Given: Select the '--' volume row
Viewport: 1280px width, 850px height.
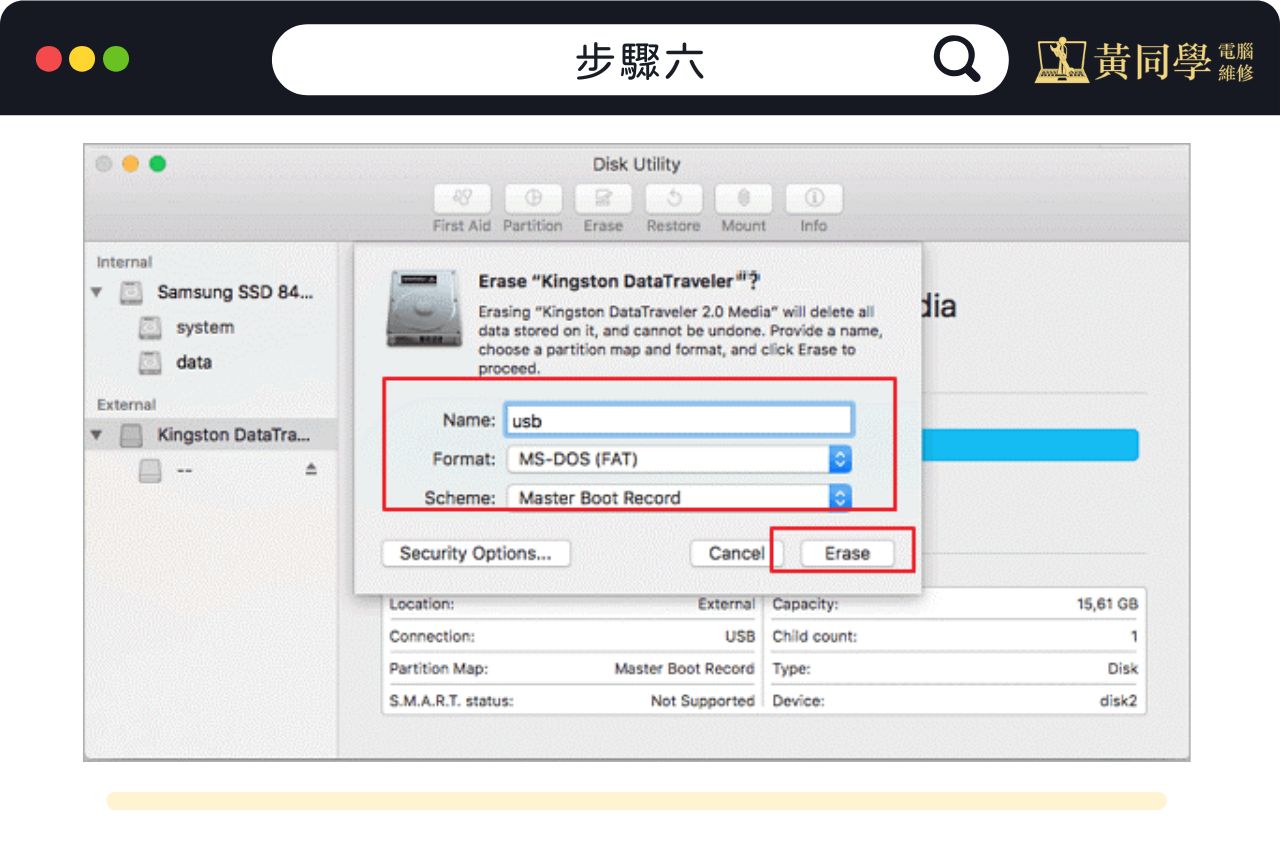Looking at the screenshot, I should pos(211,470).
